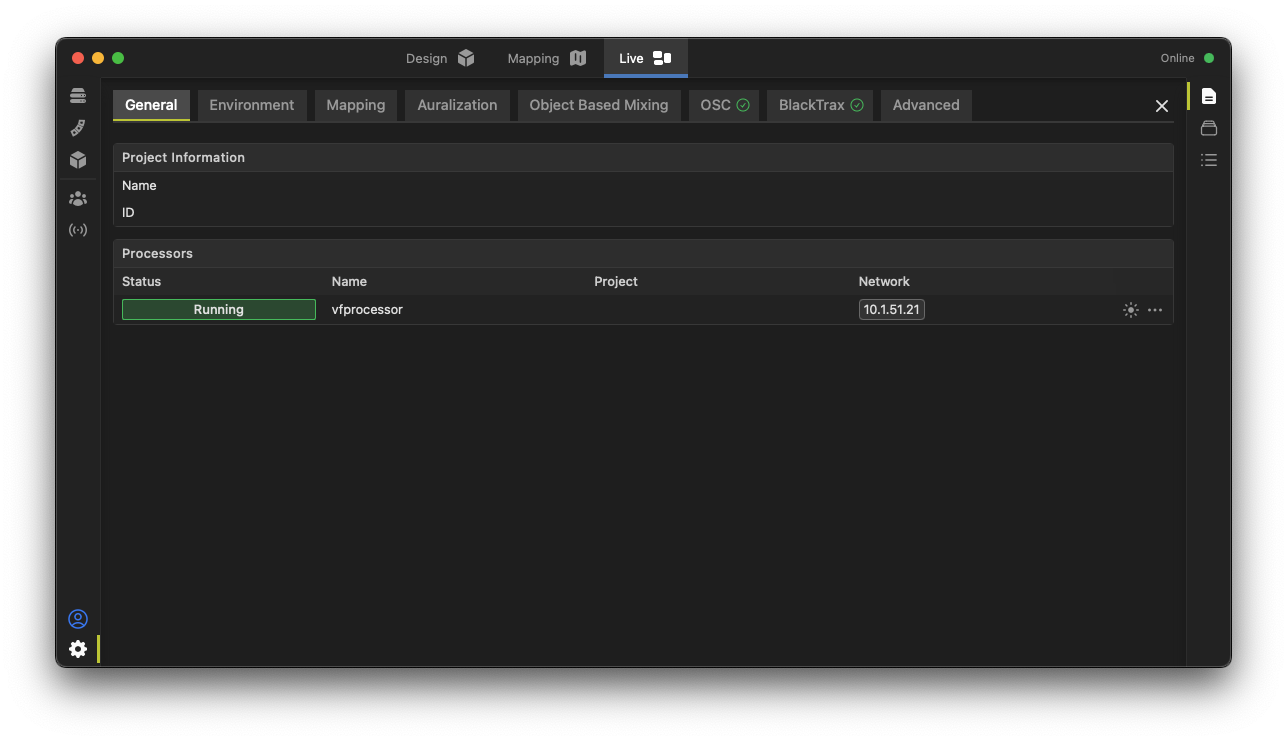Open the user account profile icon
Viewport: 1287px width, 741px height.
(x=78, y=619)
